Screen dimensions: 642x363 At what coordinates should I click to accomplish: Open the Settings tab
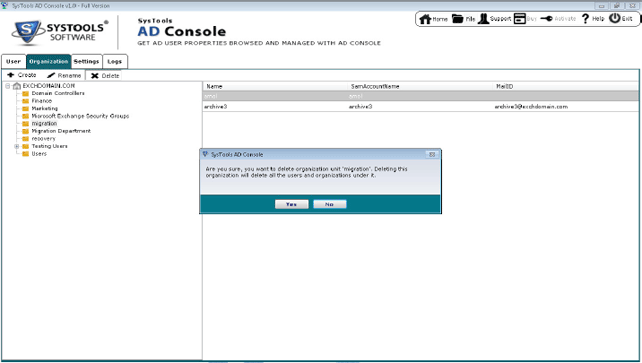pyautogui.click(x=86, y=61)
